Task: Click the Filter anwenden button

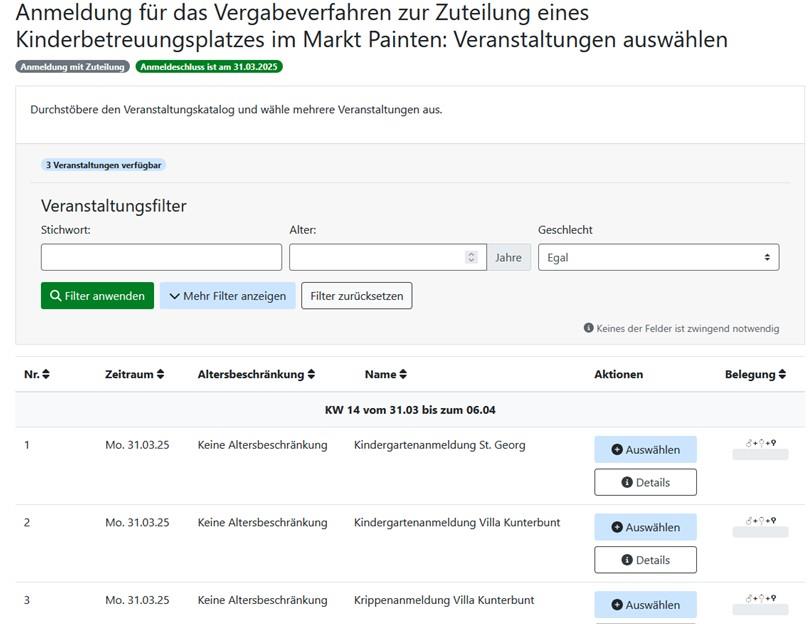Action: pyautogui.click(x=97, y=296)
